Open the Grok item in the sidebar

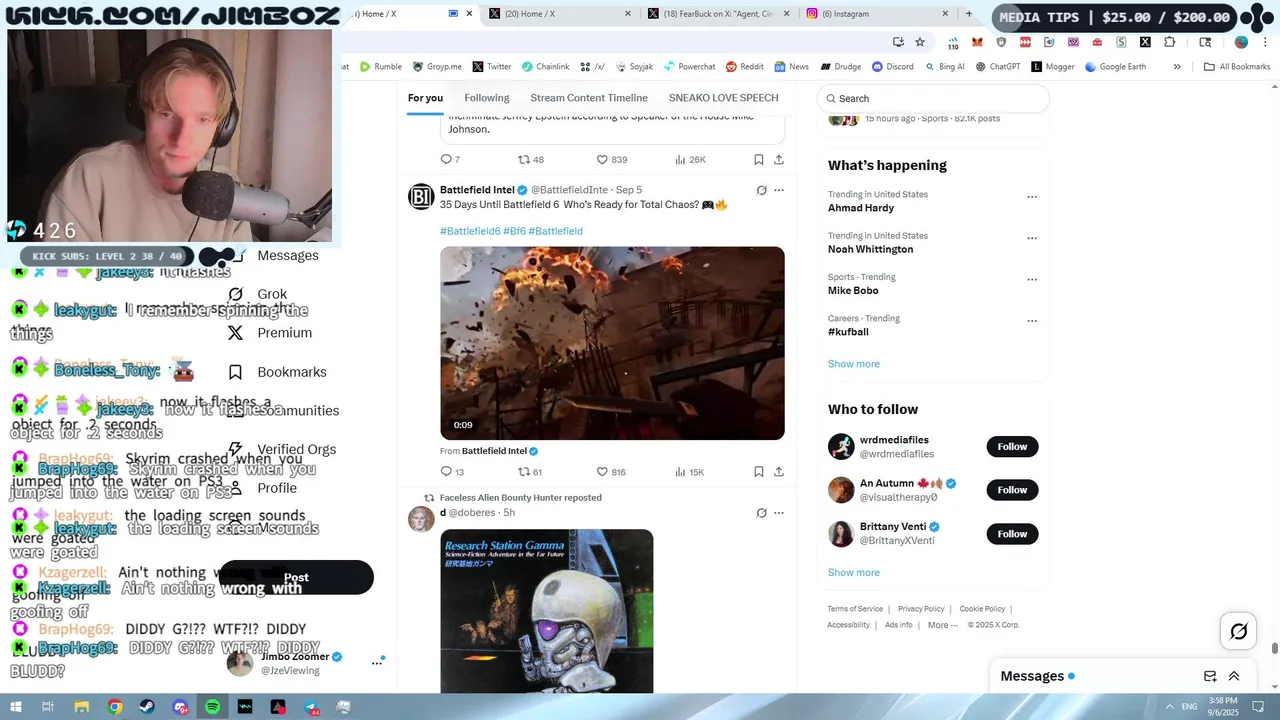257,294
